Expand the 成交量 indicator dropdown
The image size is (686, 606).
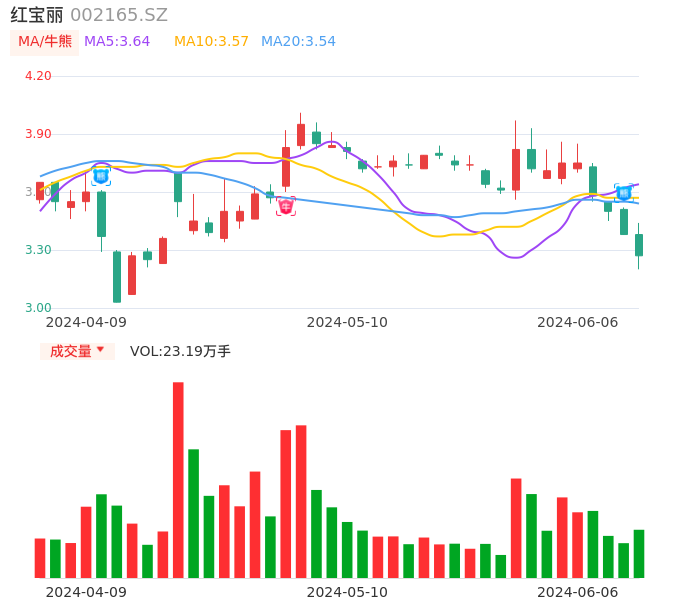pos(77,351)
